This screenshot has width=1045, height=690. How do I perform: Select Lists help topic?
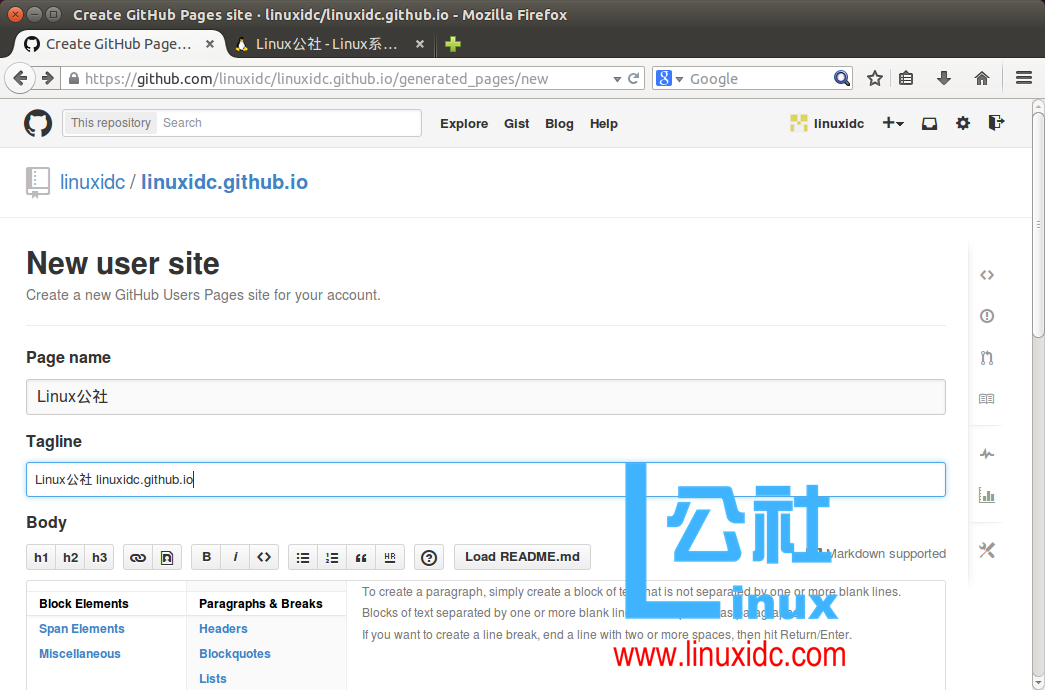[213, 679]
